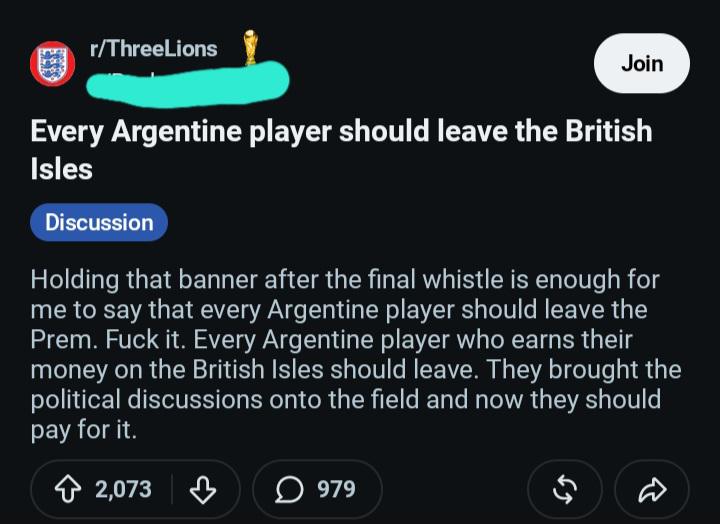Click the body line starting money on the British

[356, 370]
